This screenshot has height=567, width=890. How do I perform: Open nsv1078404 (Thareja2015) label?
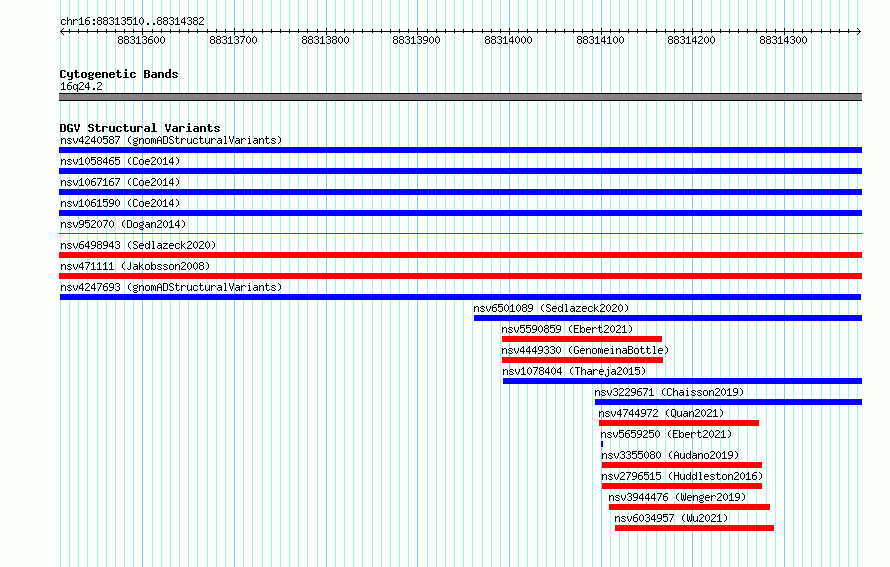(574, 371)
